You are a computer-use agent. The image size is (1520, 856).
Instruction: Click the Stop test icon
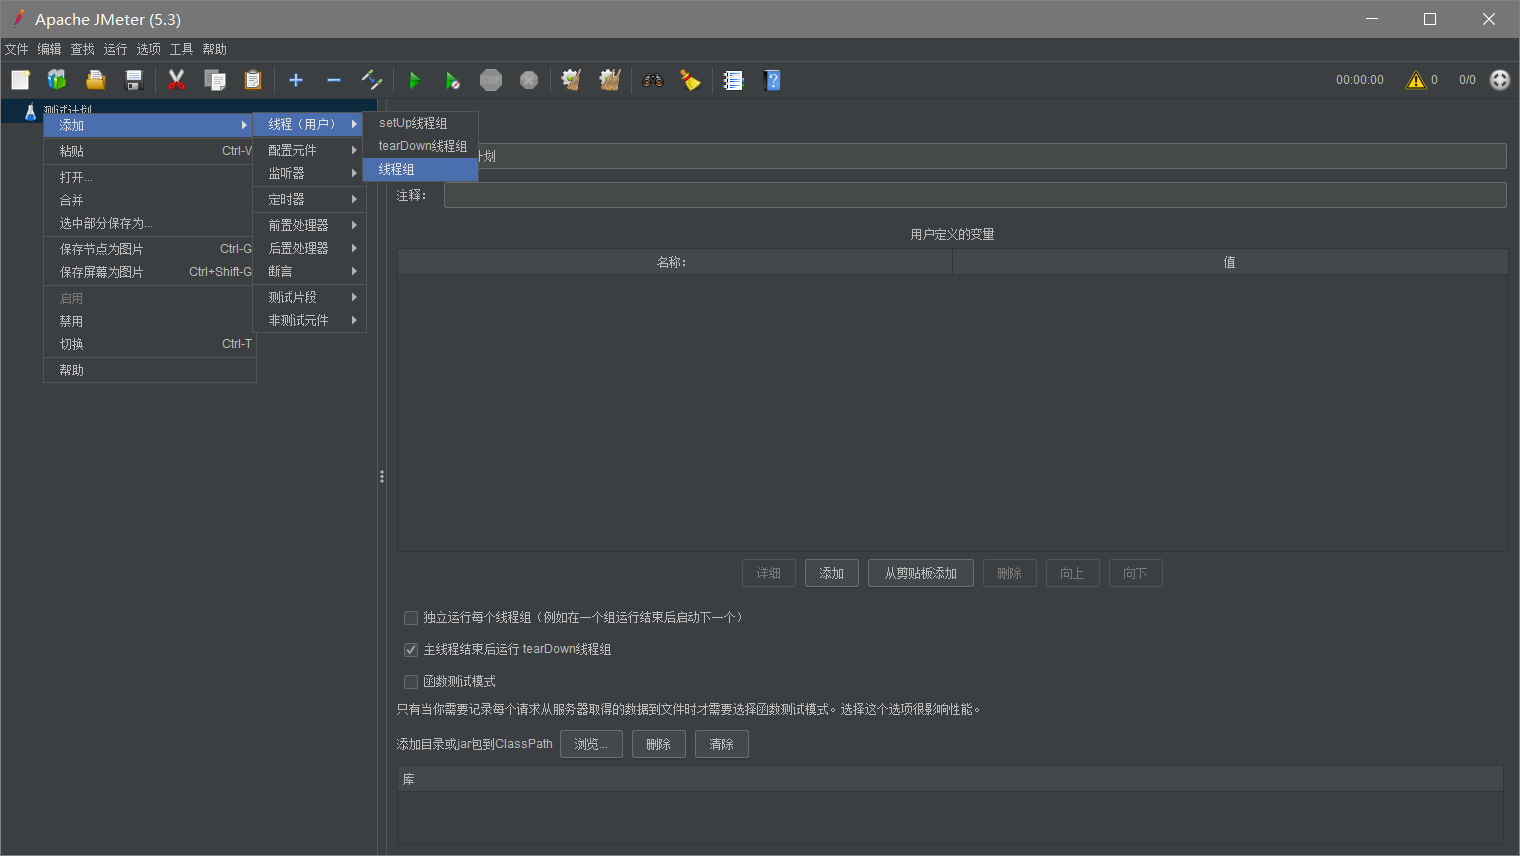[x=490, y=80]
